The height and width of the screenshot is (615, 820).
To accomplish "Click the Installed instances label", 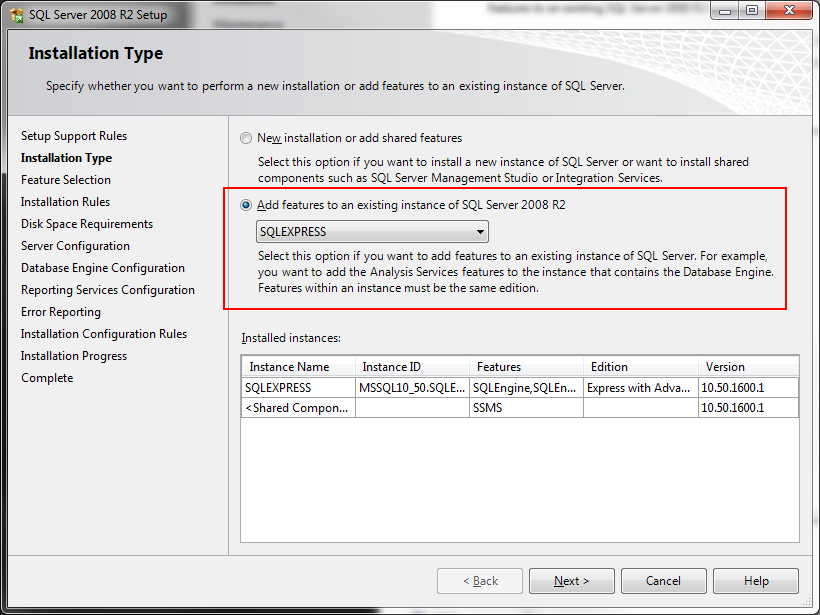I will [291, 338].
